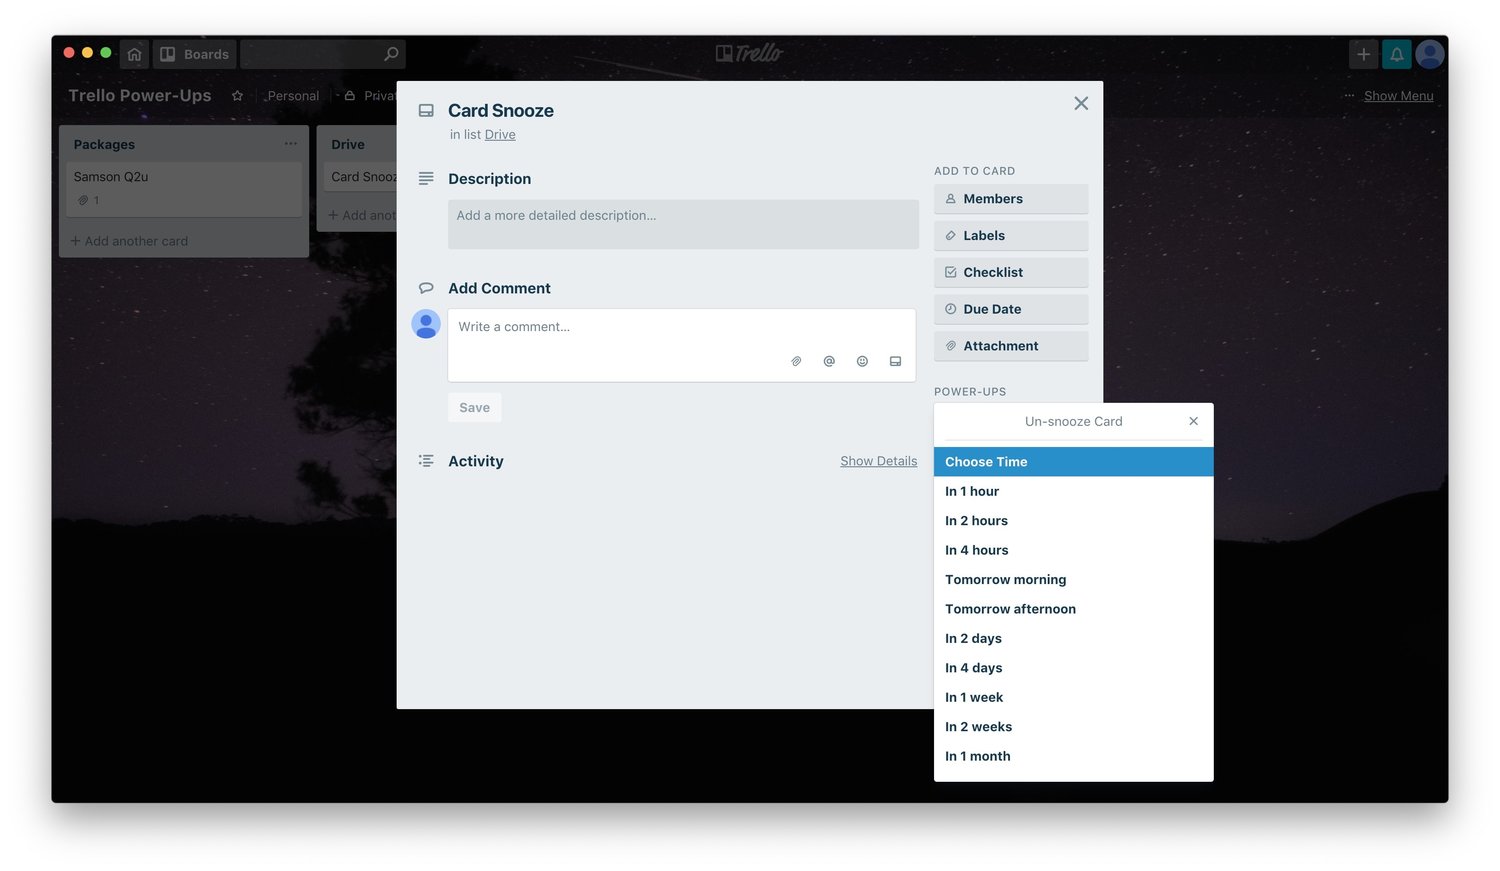Select 'In 1 month' snooze option
The width and height of the screenshot is (1500, 871).
(977, 756)
